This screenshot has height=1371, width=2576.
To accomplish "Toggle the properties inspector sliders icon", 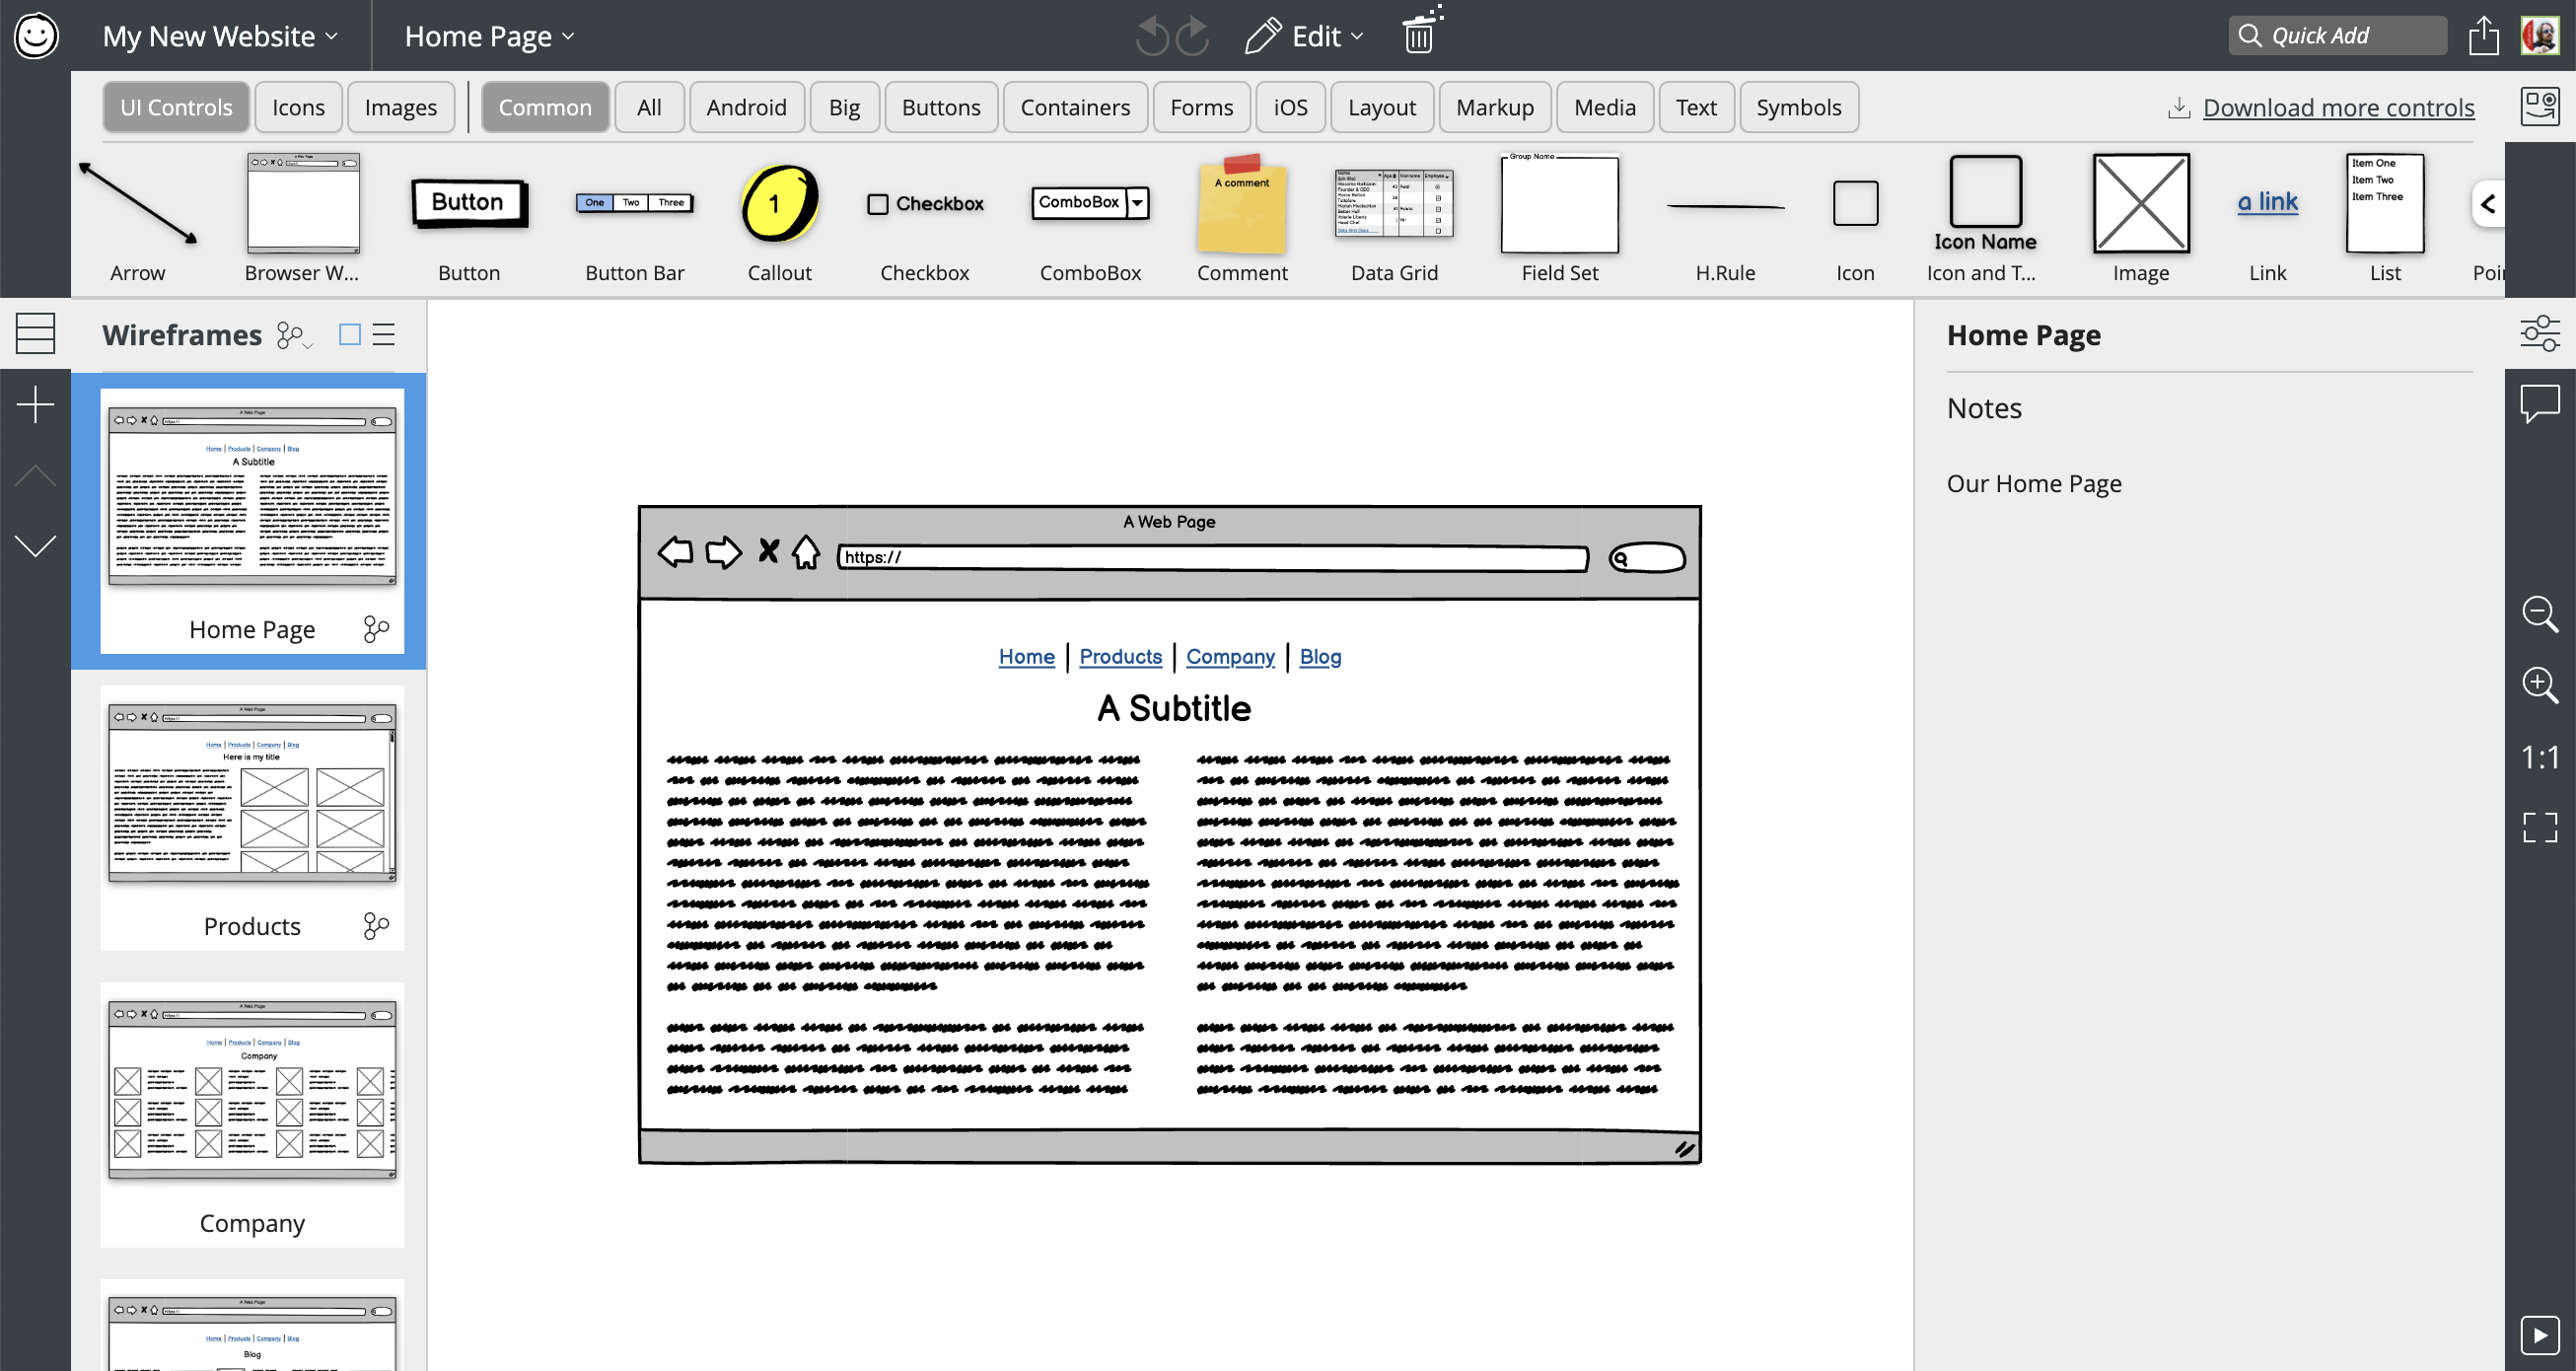I will pyautogui.click(x=2539, y=333).
